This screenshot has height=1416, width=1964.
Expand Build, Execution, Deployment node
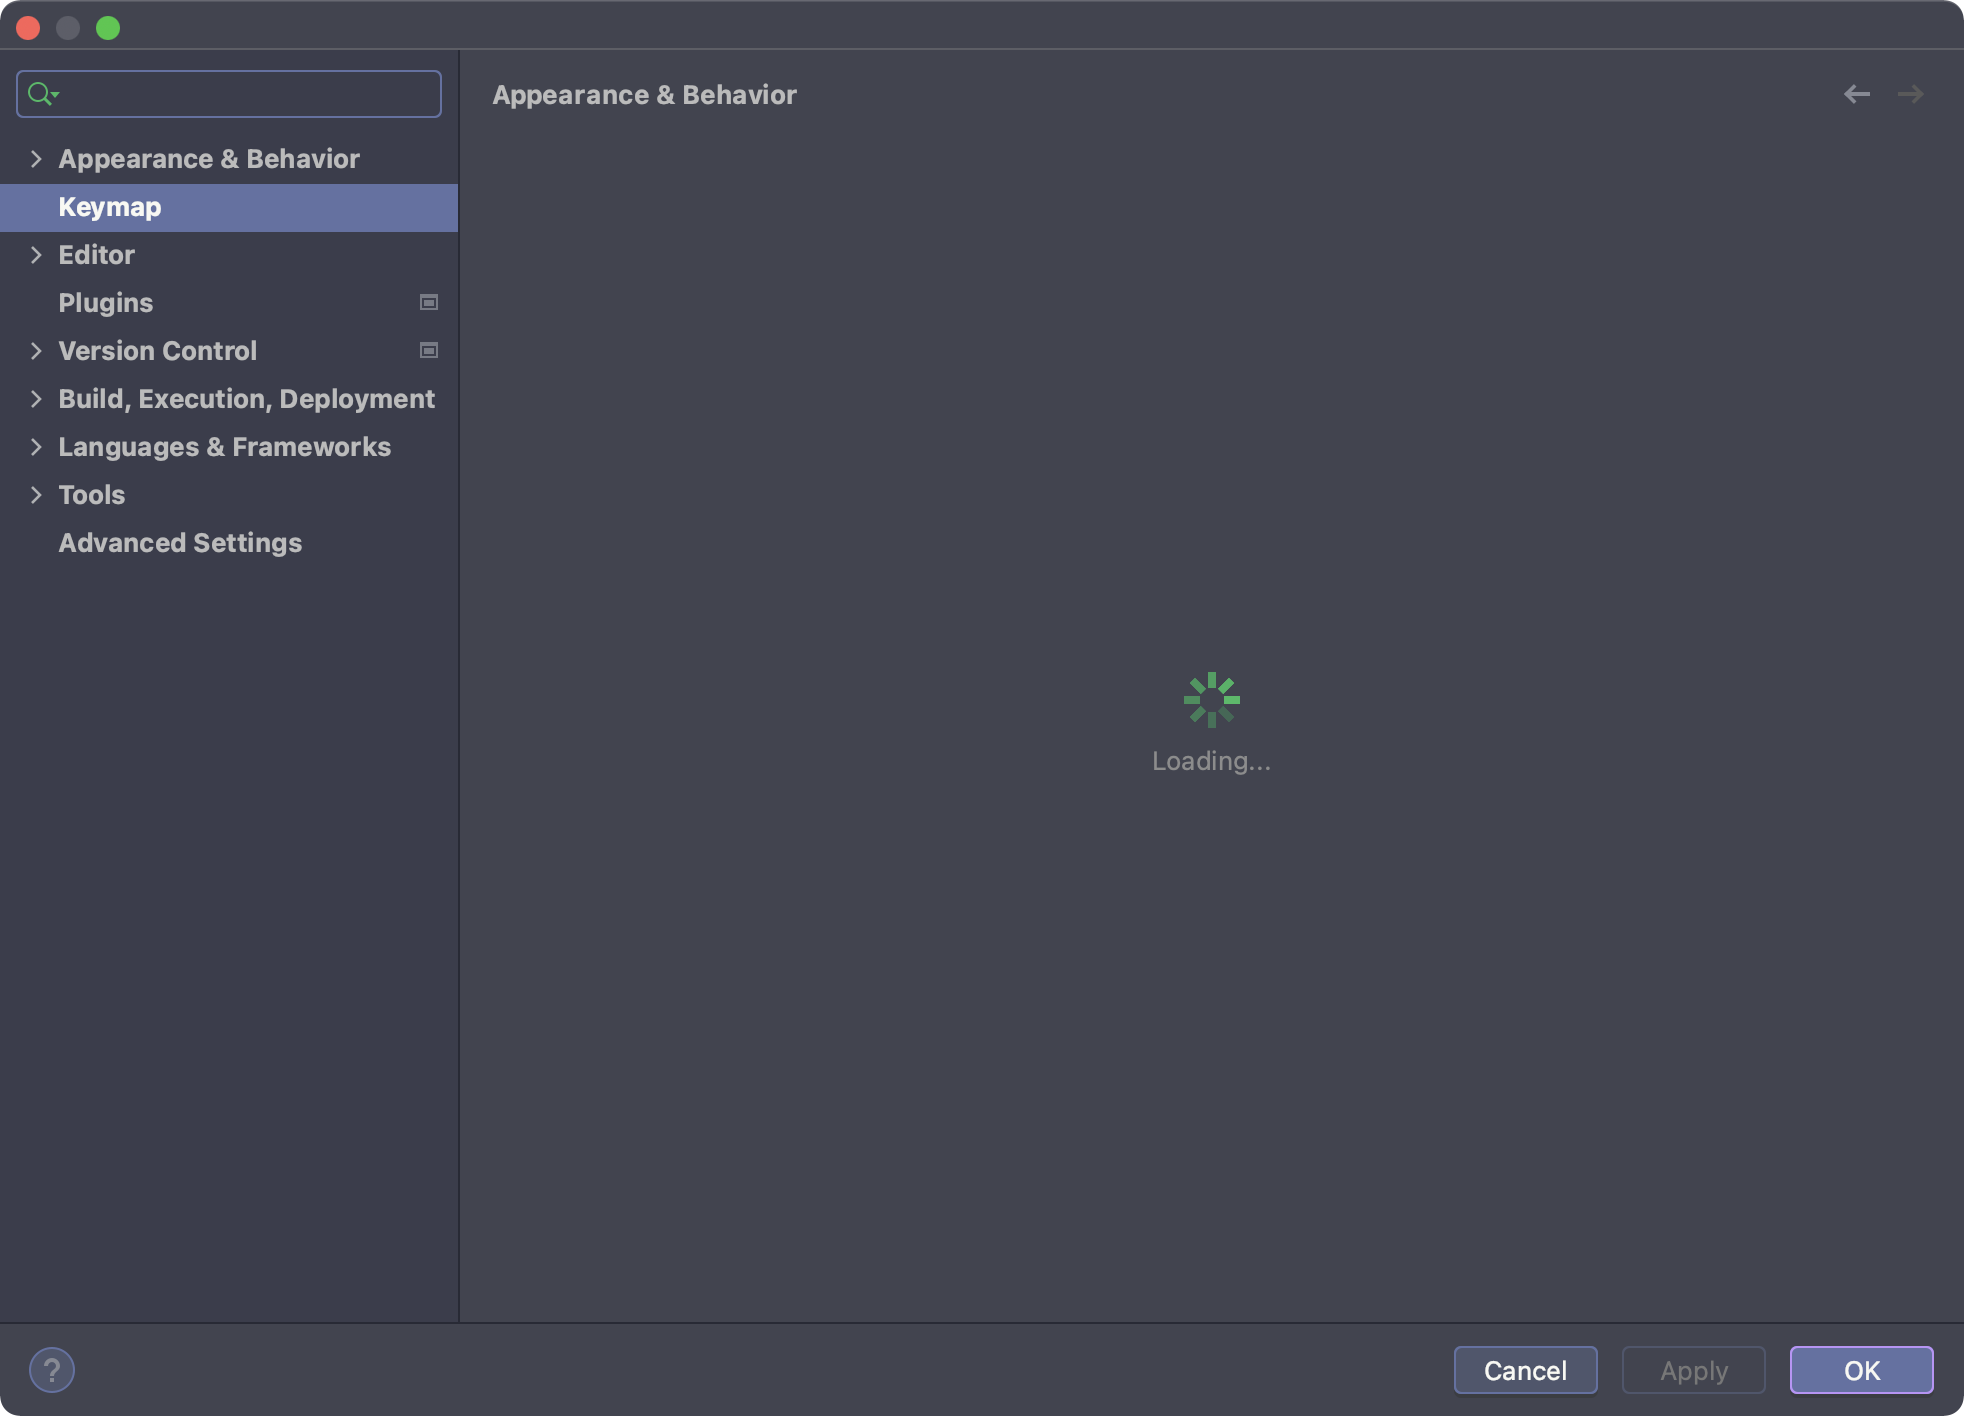[36, 399]
